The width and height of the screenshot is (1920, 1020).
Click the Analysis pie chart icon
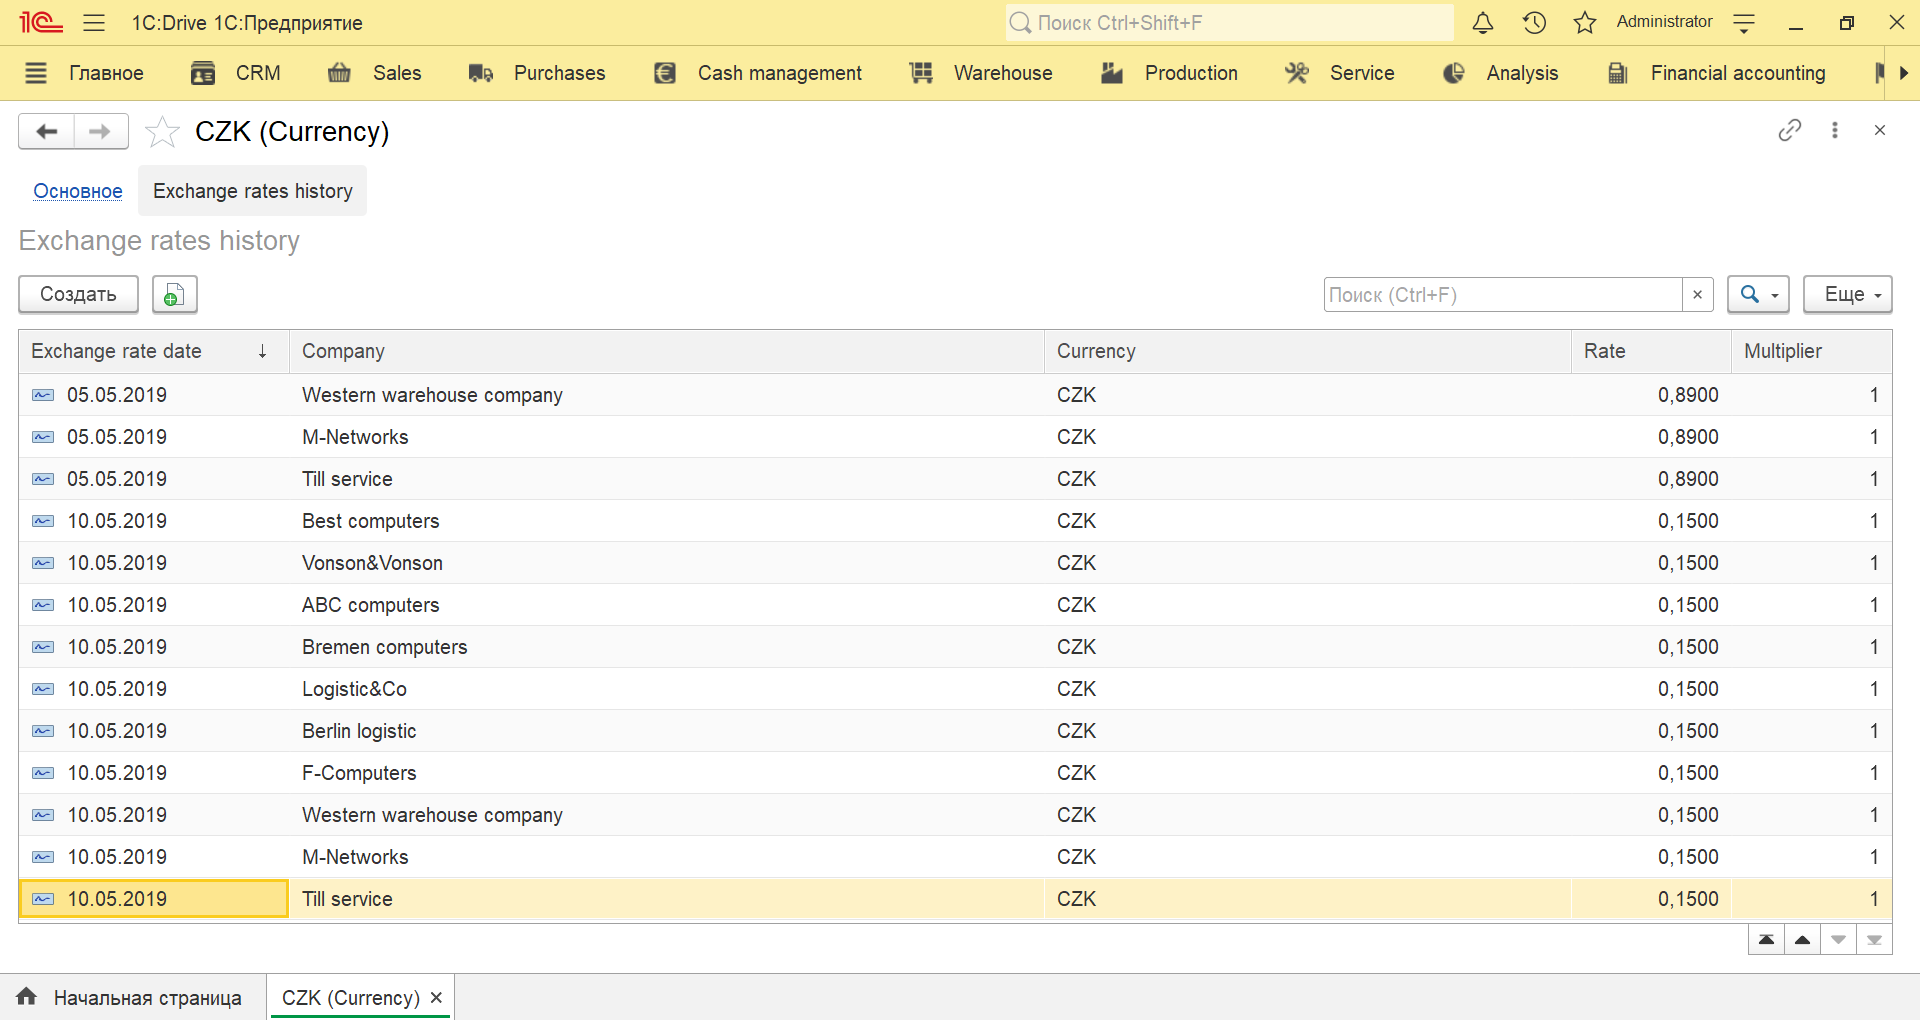[1454, 73]
